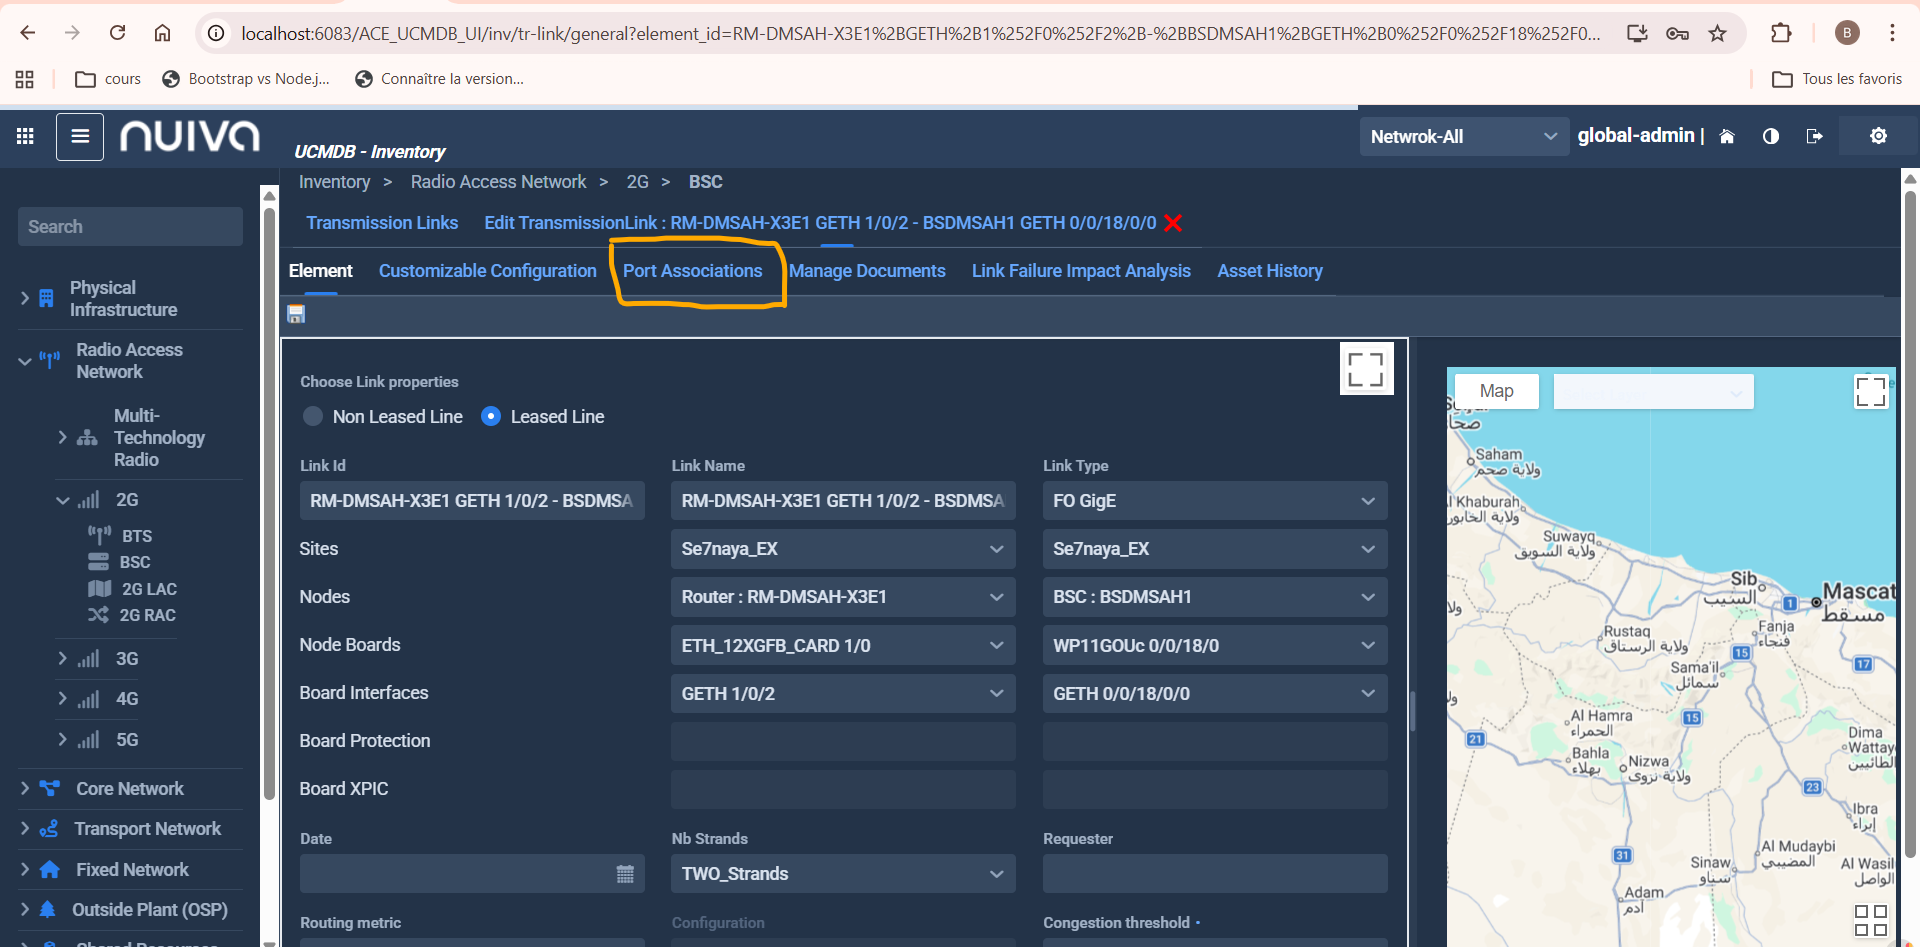The height and width of the screenshot is (947, 1920).
Task: Select the Non Leased Line radio button
Action: [313, 417]
